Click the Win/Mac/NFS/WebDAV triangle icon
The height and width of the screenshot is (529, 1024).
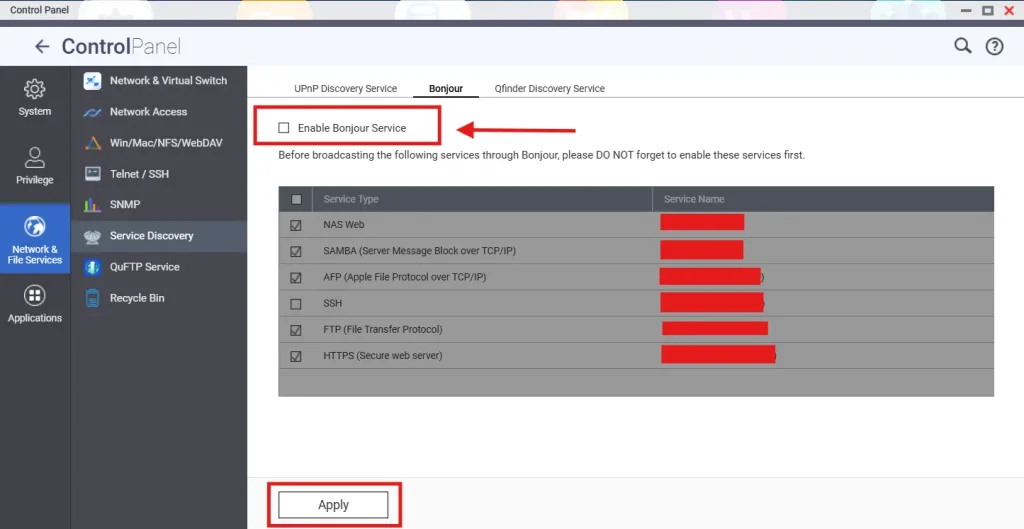pos(93,143)
